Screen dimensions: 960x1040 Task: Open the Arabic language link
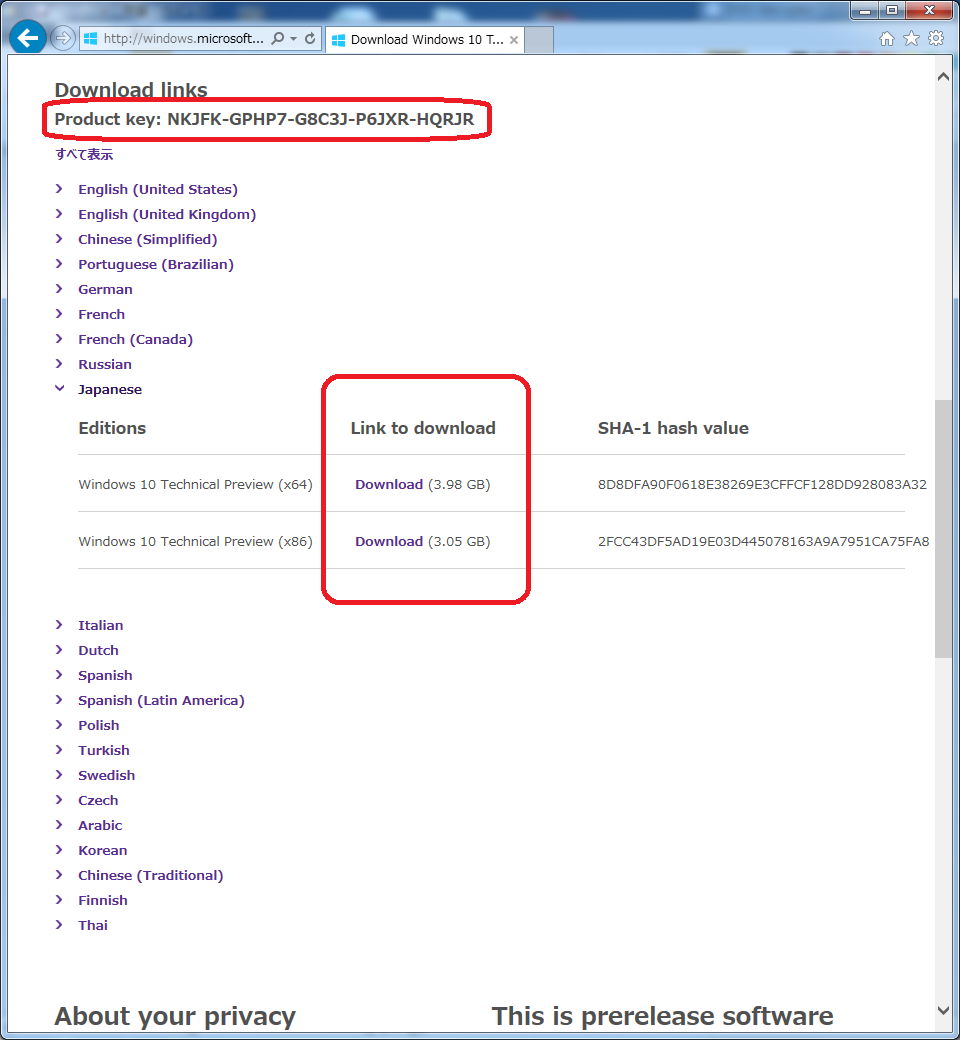(100, 825)
